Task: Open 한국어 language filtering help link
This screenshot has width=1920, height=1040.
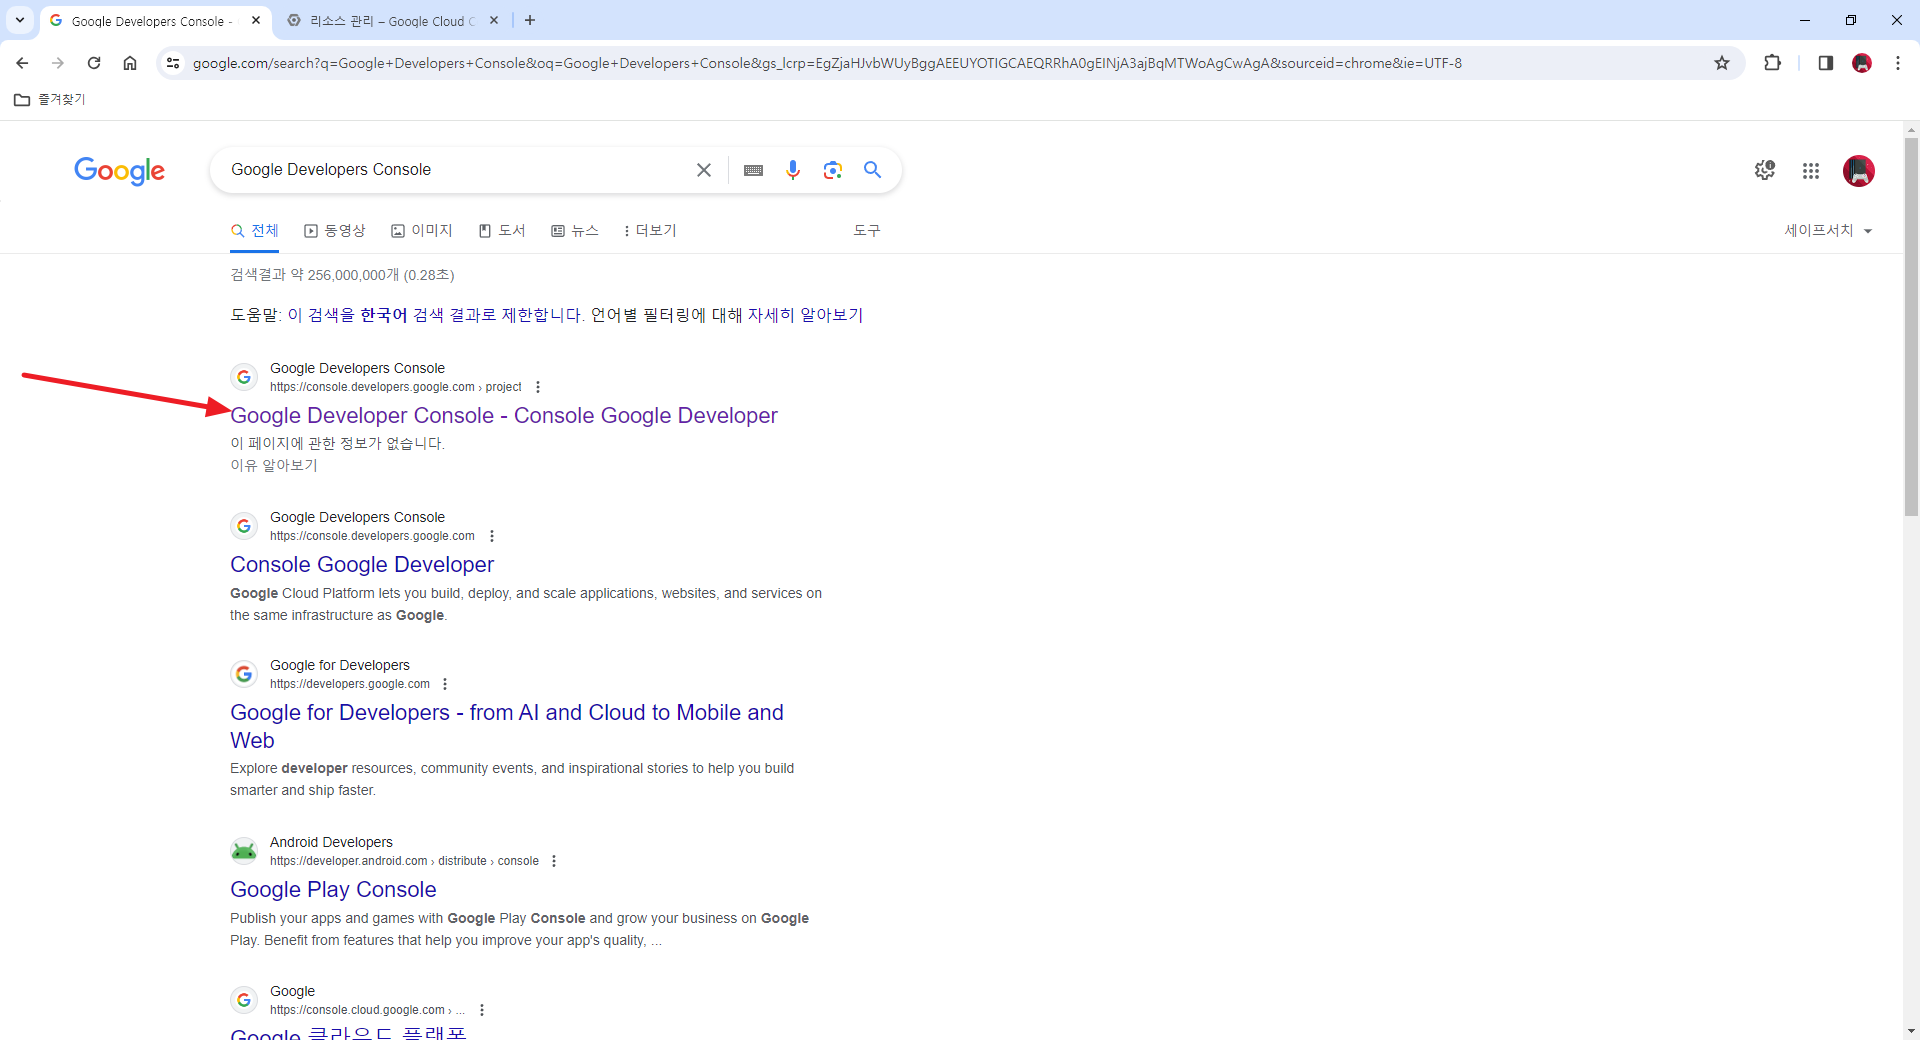Action: [x=384, y=314]
